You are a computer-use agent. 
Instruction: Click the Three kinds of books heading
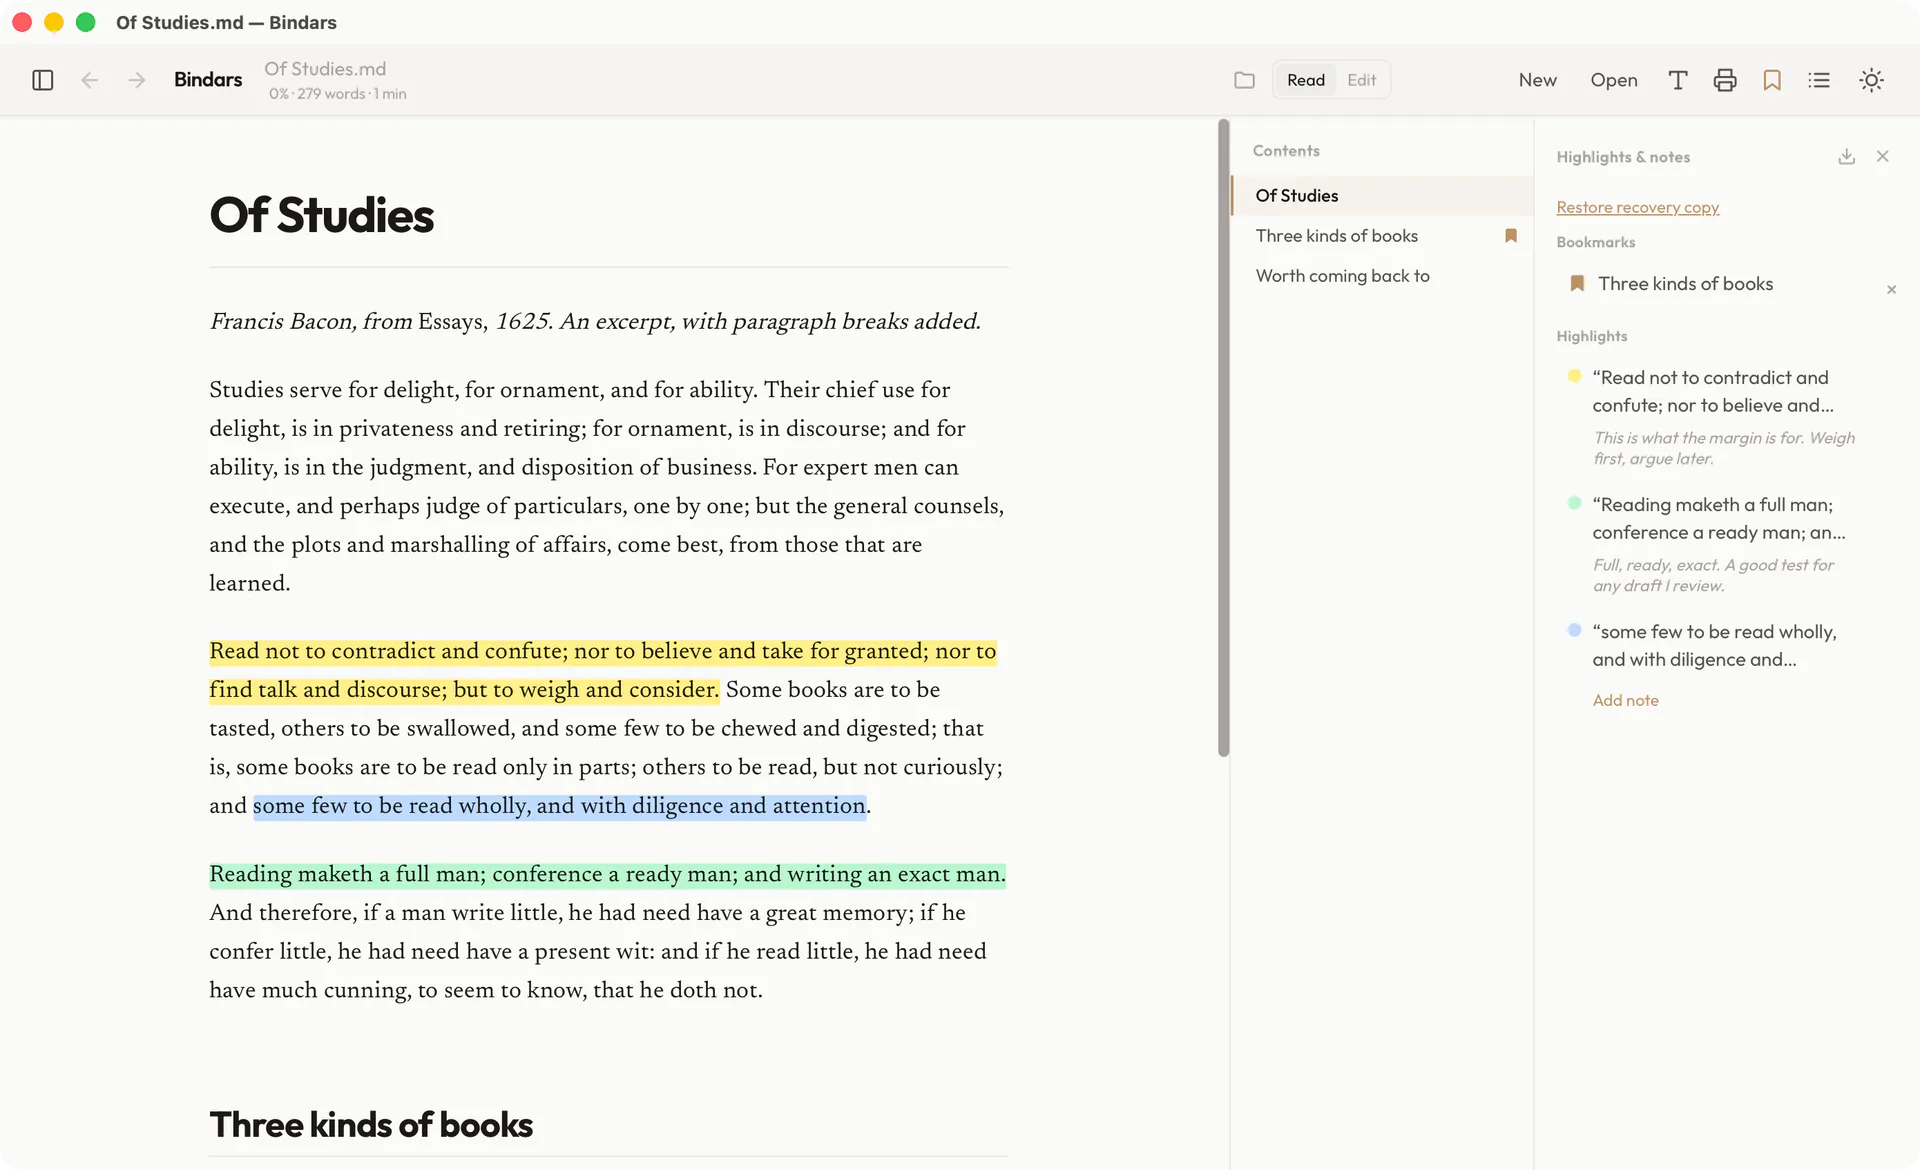tap(371, 1125)
